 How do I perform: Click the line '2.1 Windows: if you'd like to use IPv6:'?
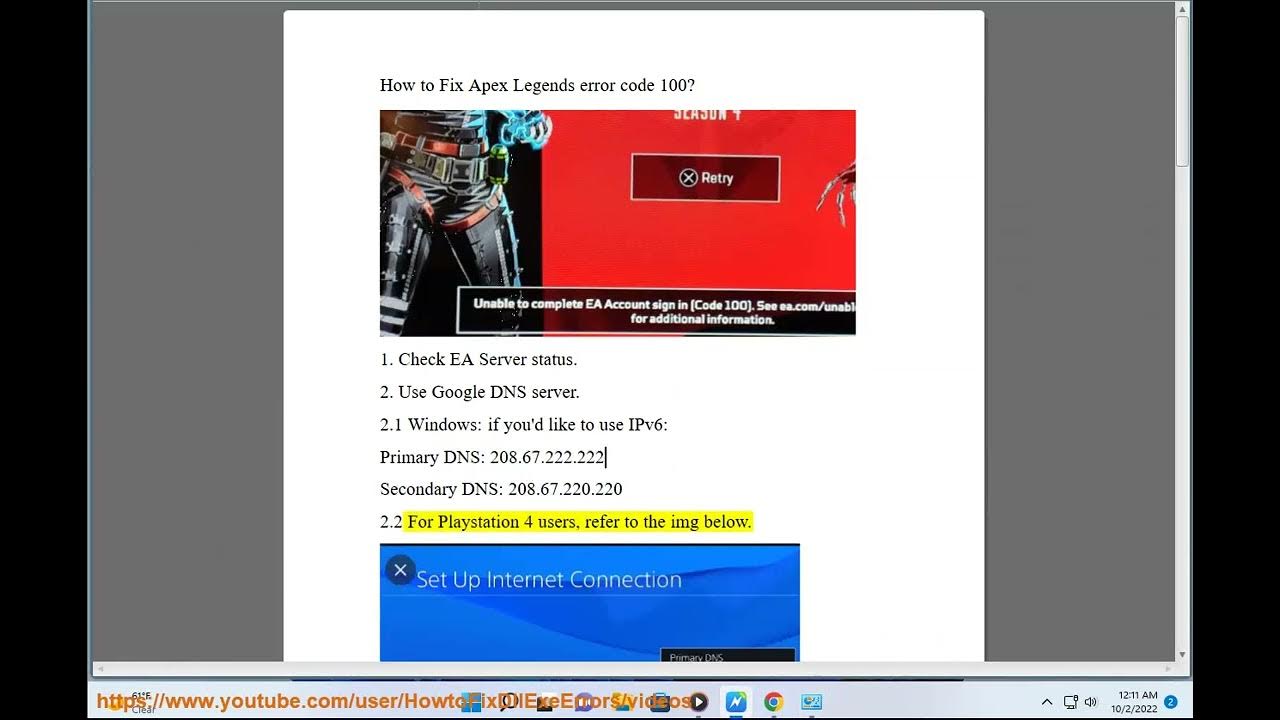coord(523,425)
